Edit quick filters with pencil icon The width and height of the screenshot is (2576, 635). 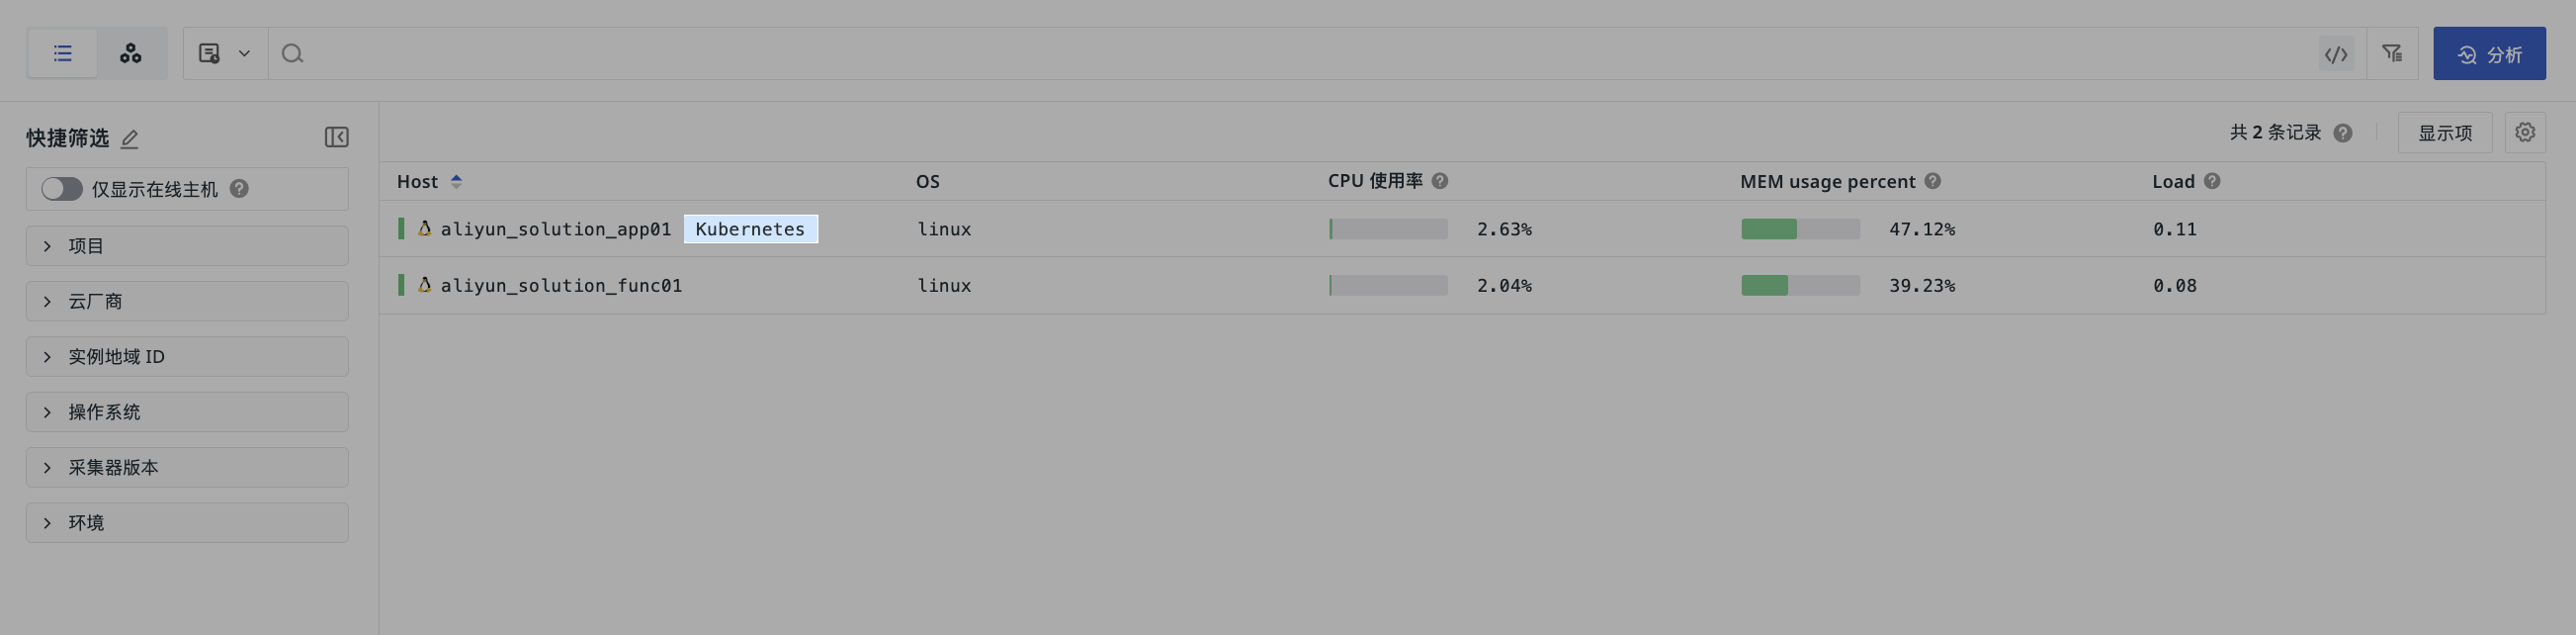pos(129,139)
